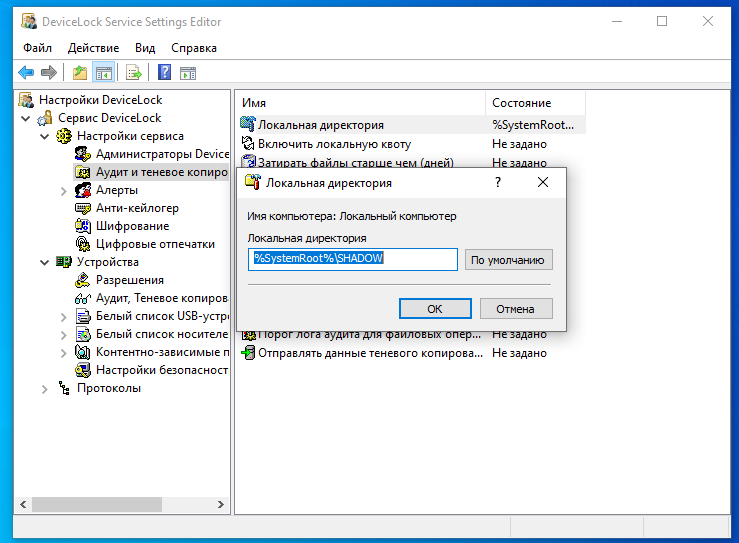The image size is (739, 543).
Task: Expand the Протоколы node
Action: tap(45, 389)
